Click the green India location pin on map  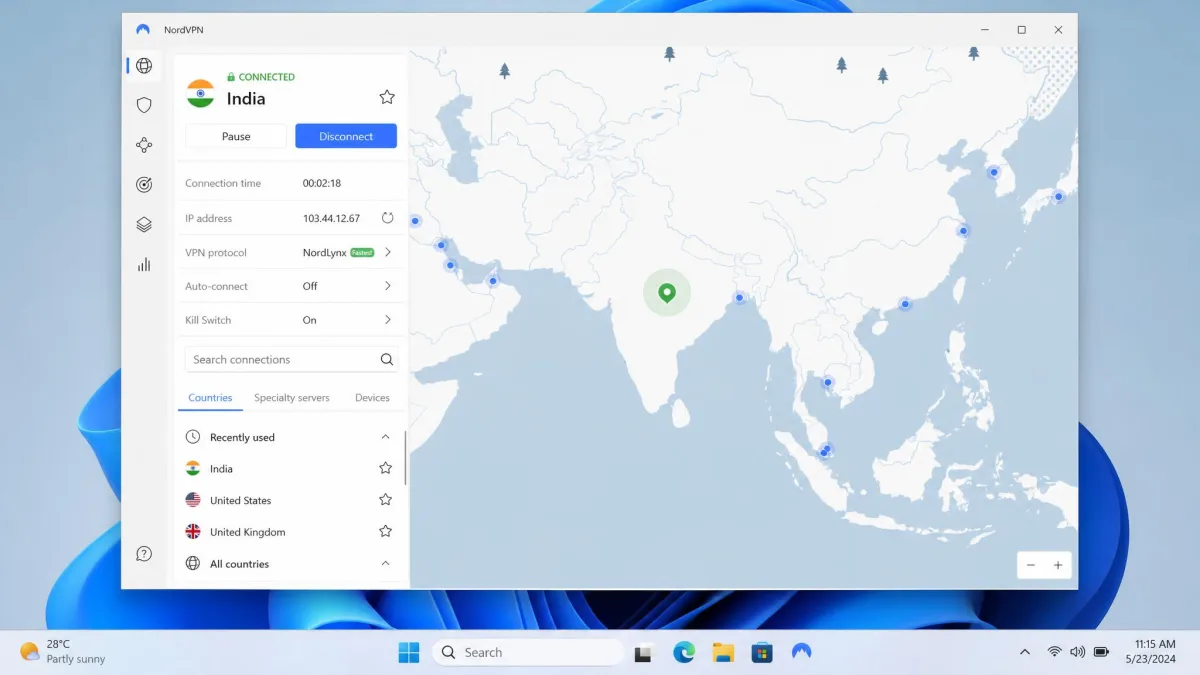click(x=667, y=293)
